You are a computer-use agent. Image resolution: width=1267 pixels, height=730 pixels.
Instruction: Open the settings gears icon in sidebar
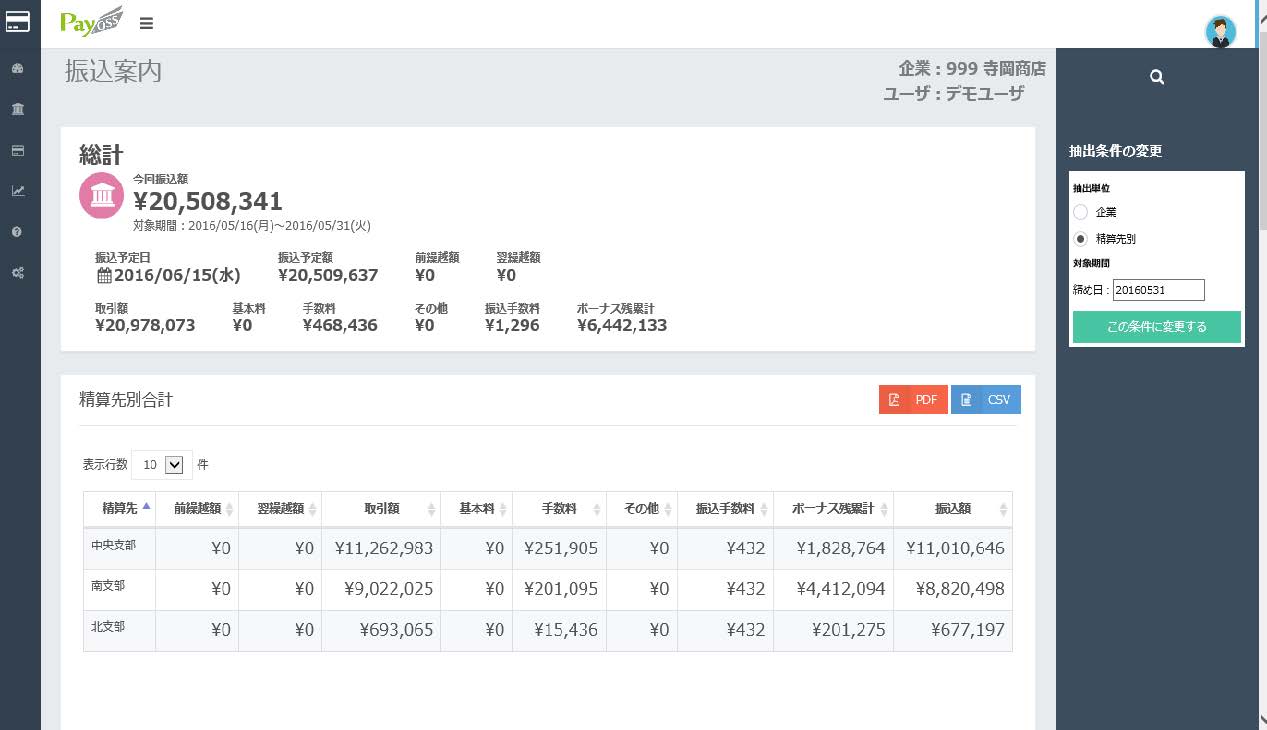tap(18, 273)
